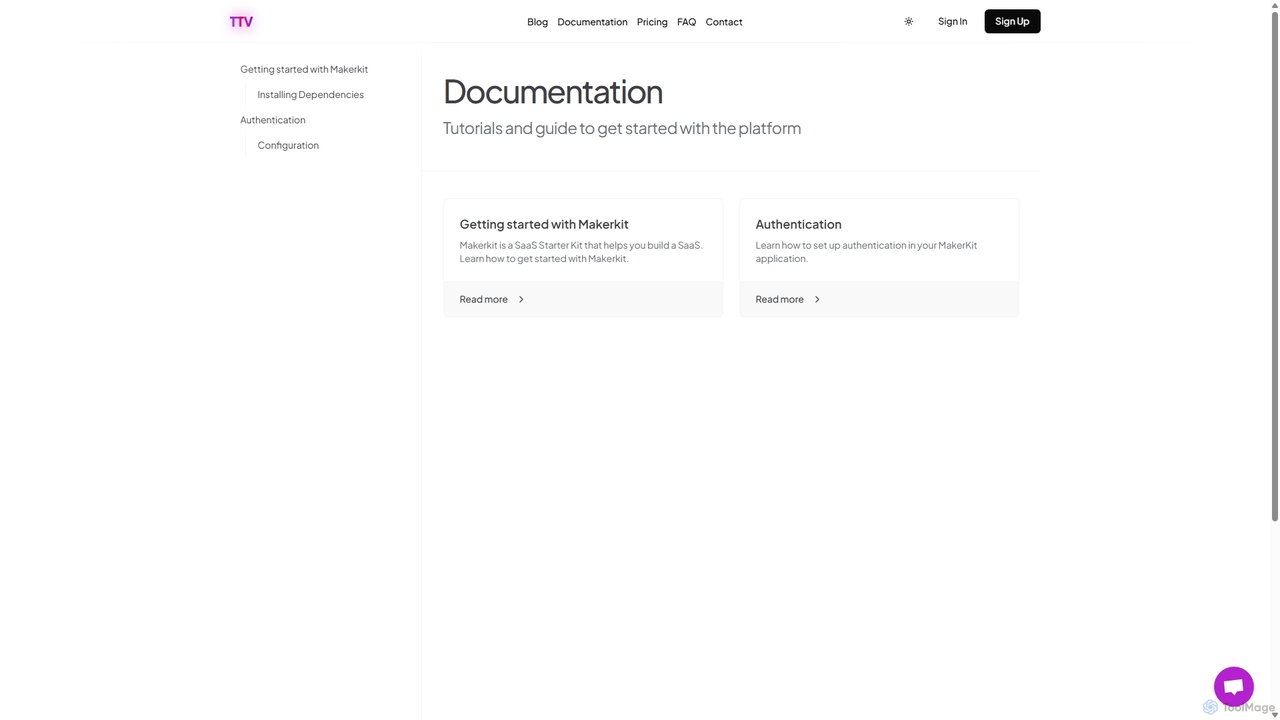Click the page vertical scrollbar thumb
Screen dimensions: 1280x720
pos(1274,266)
